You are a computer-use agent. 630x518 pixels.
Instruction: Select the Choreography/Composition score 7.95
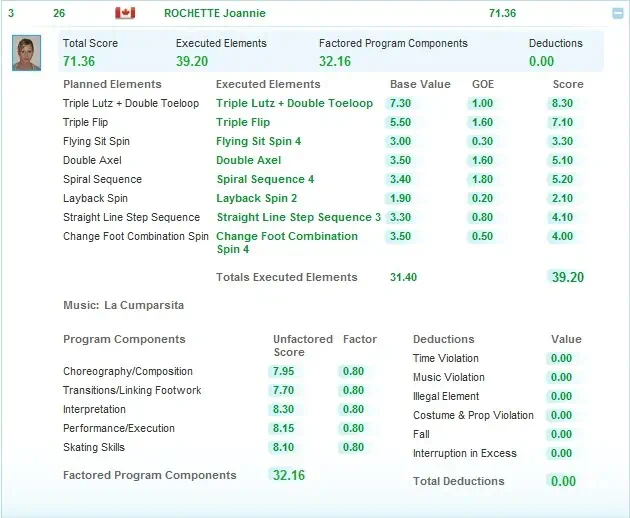tap(283, 371)
